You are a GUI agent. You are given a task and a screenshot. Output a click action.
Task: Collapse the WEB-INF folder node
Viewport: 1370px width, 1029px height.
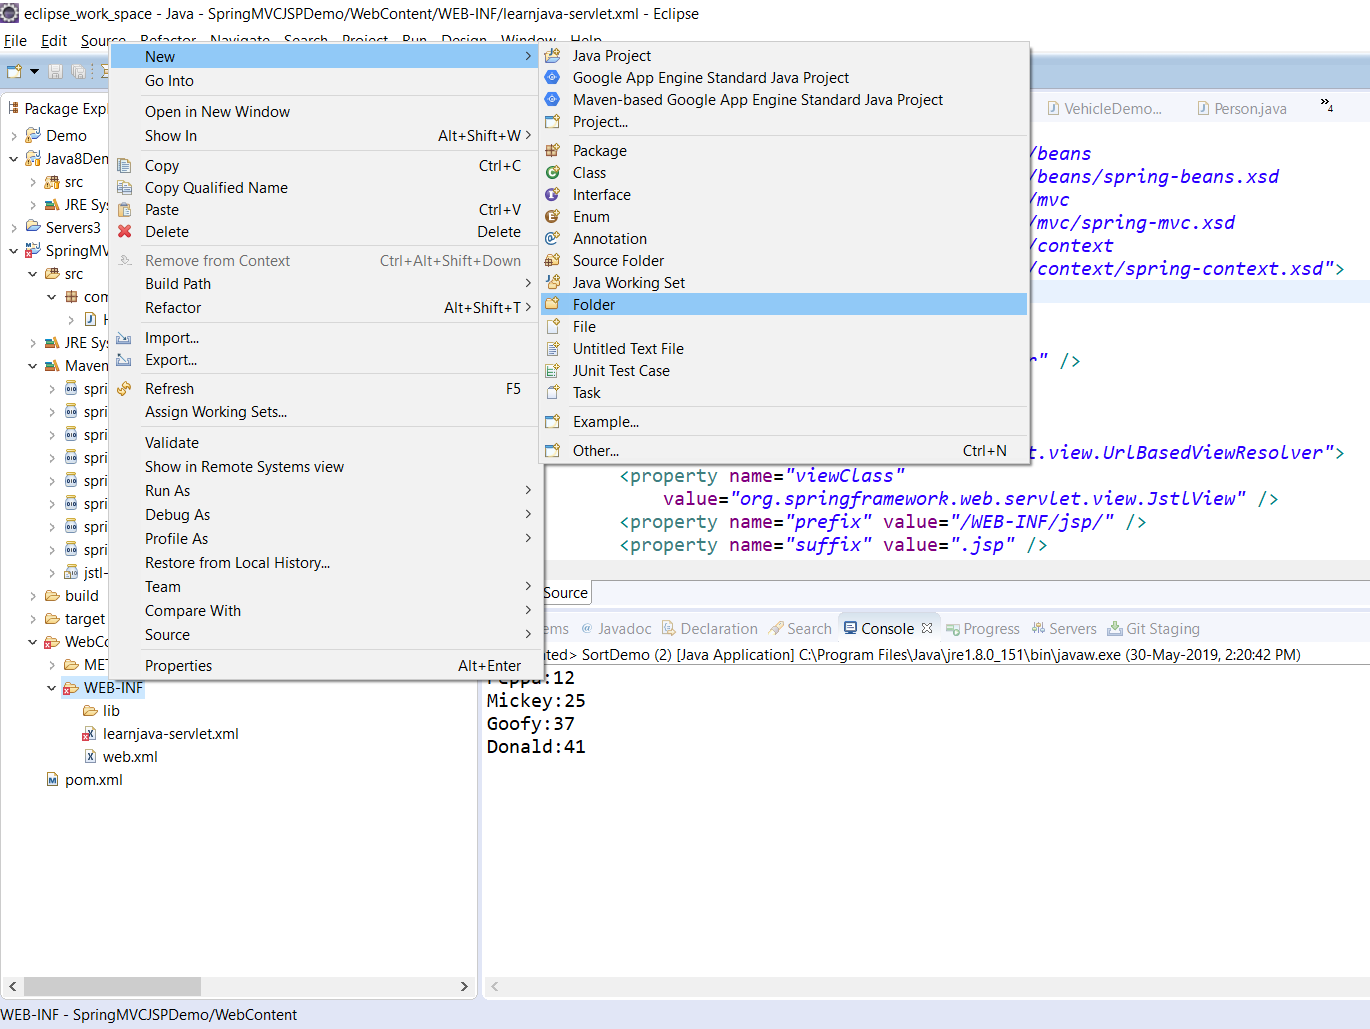coord(52,688)
